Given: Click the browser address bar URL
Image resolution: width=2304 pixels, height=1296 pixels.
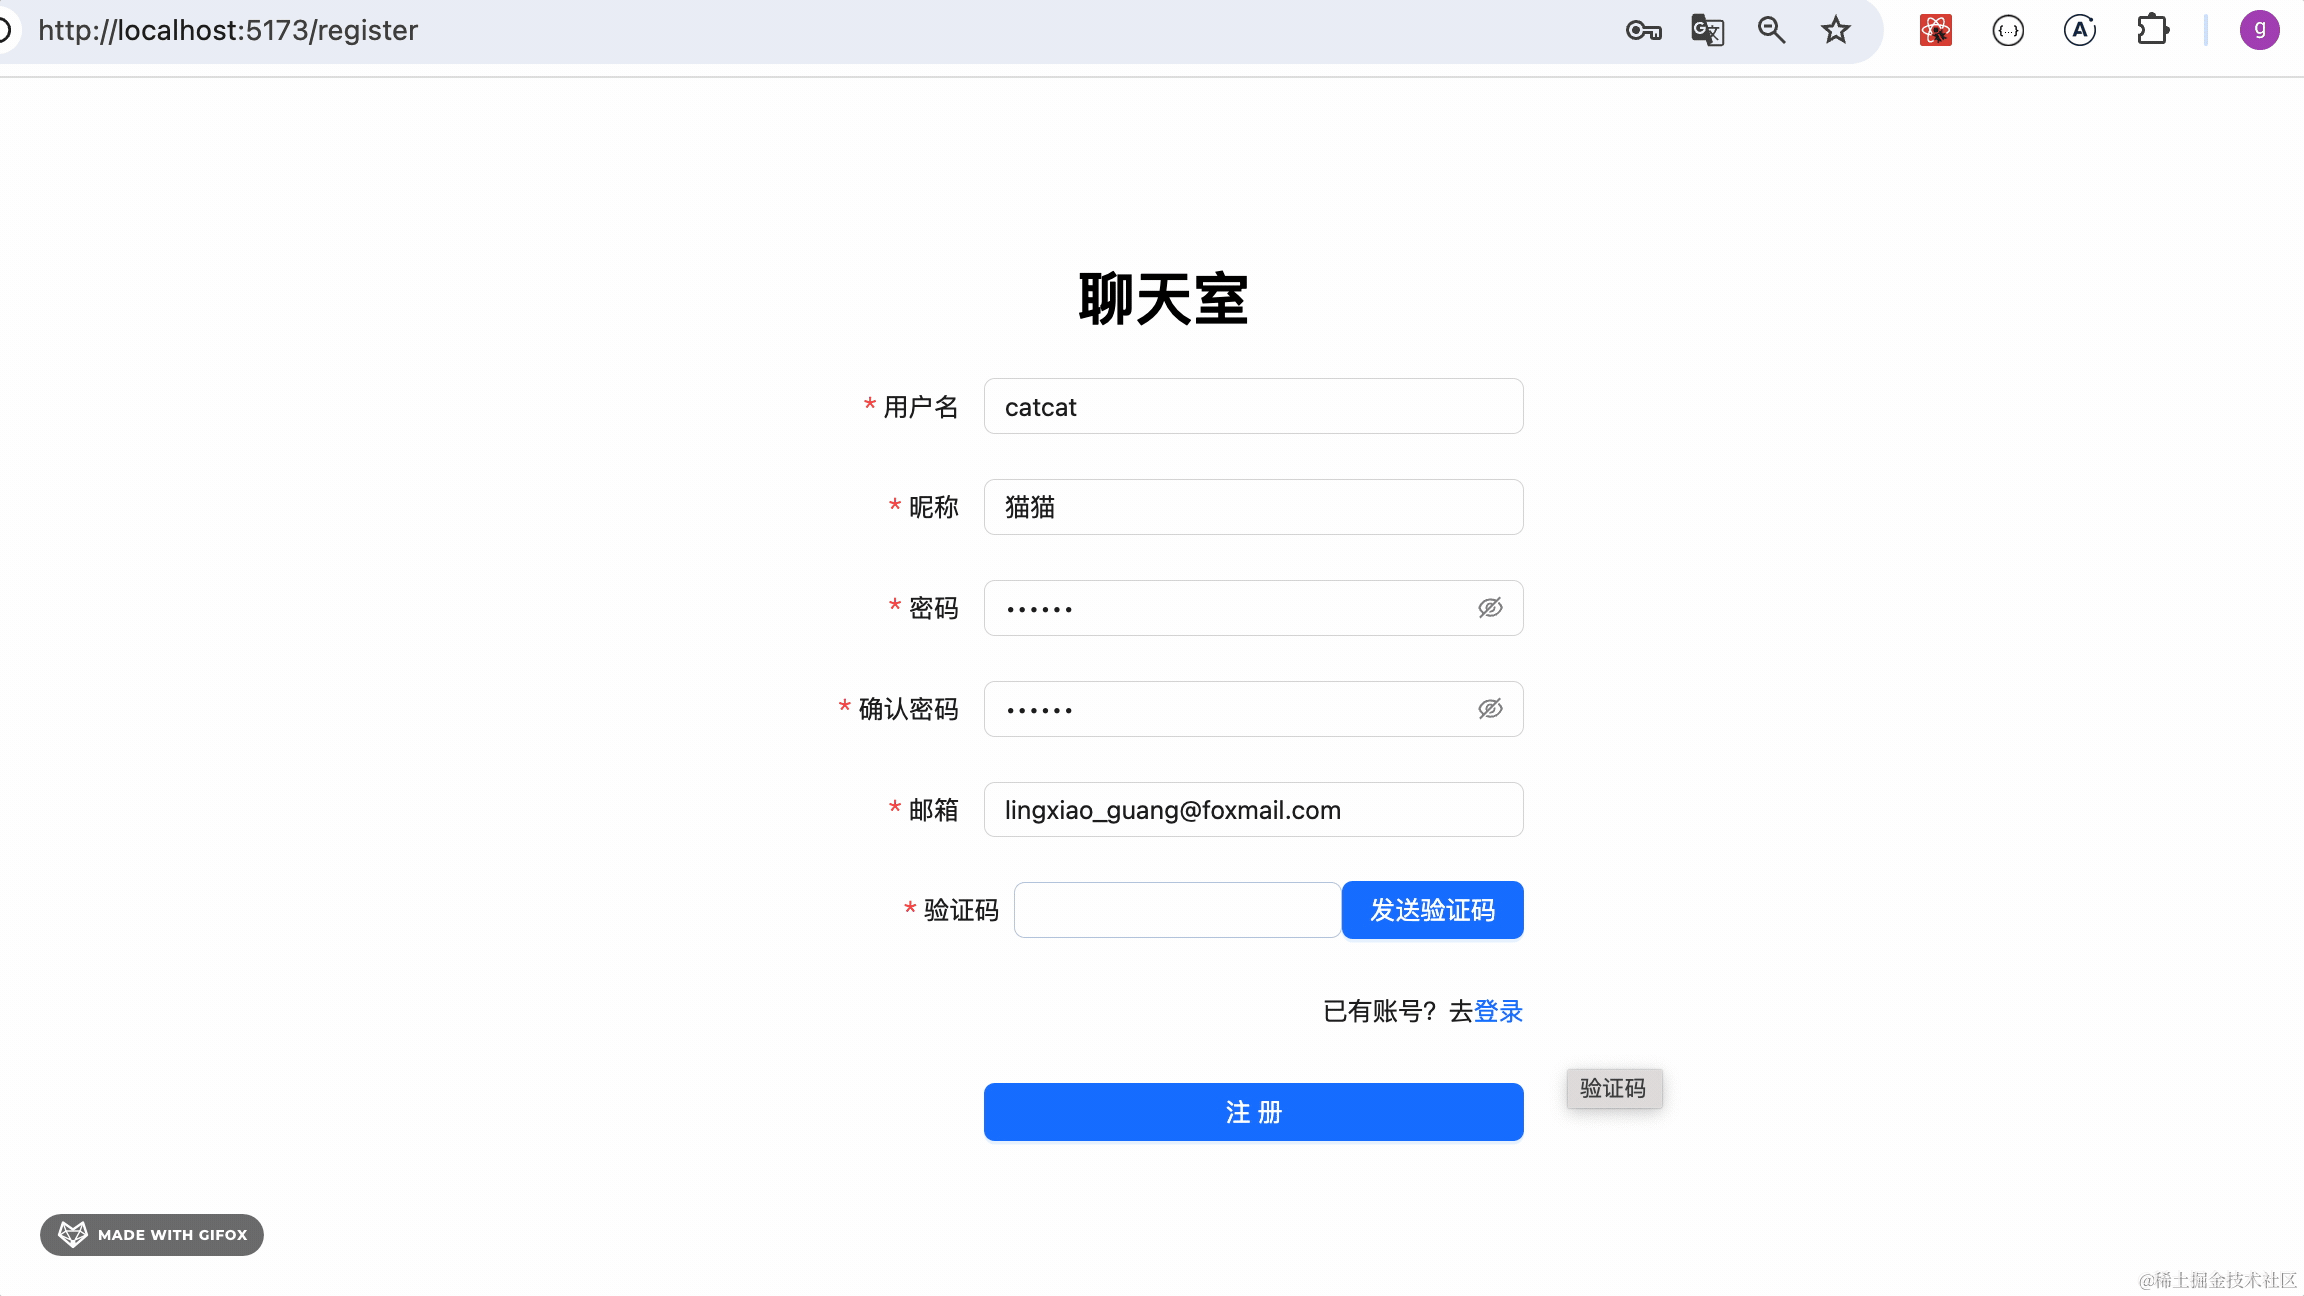Looking at the screenshot, I should pos(228,31).
